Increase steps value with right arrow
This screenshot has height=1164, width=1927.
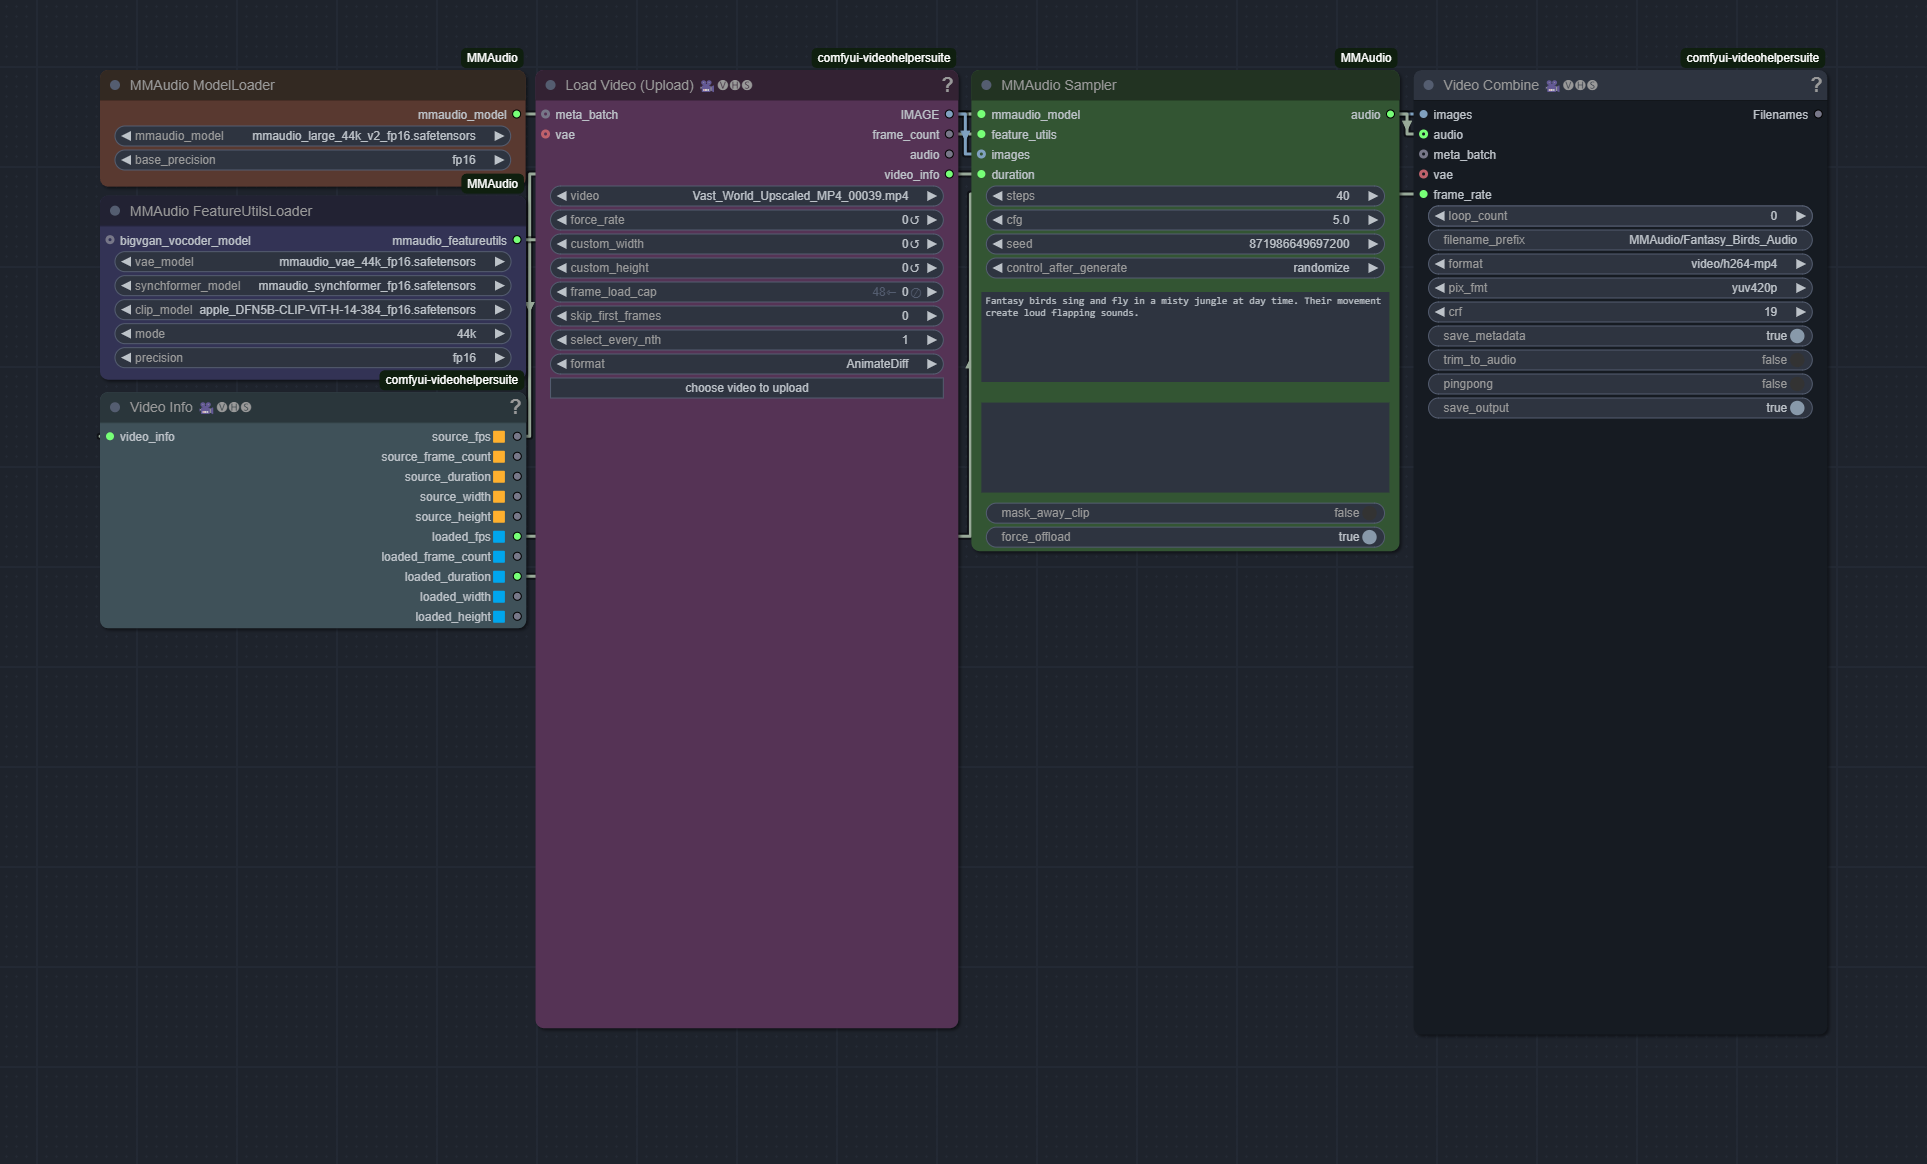click(1373, 196)
